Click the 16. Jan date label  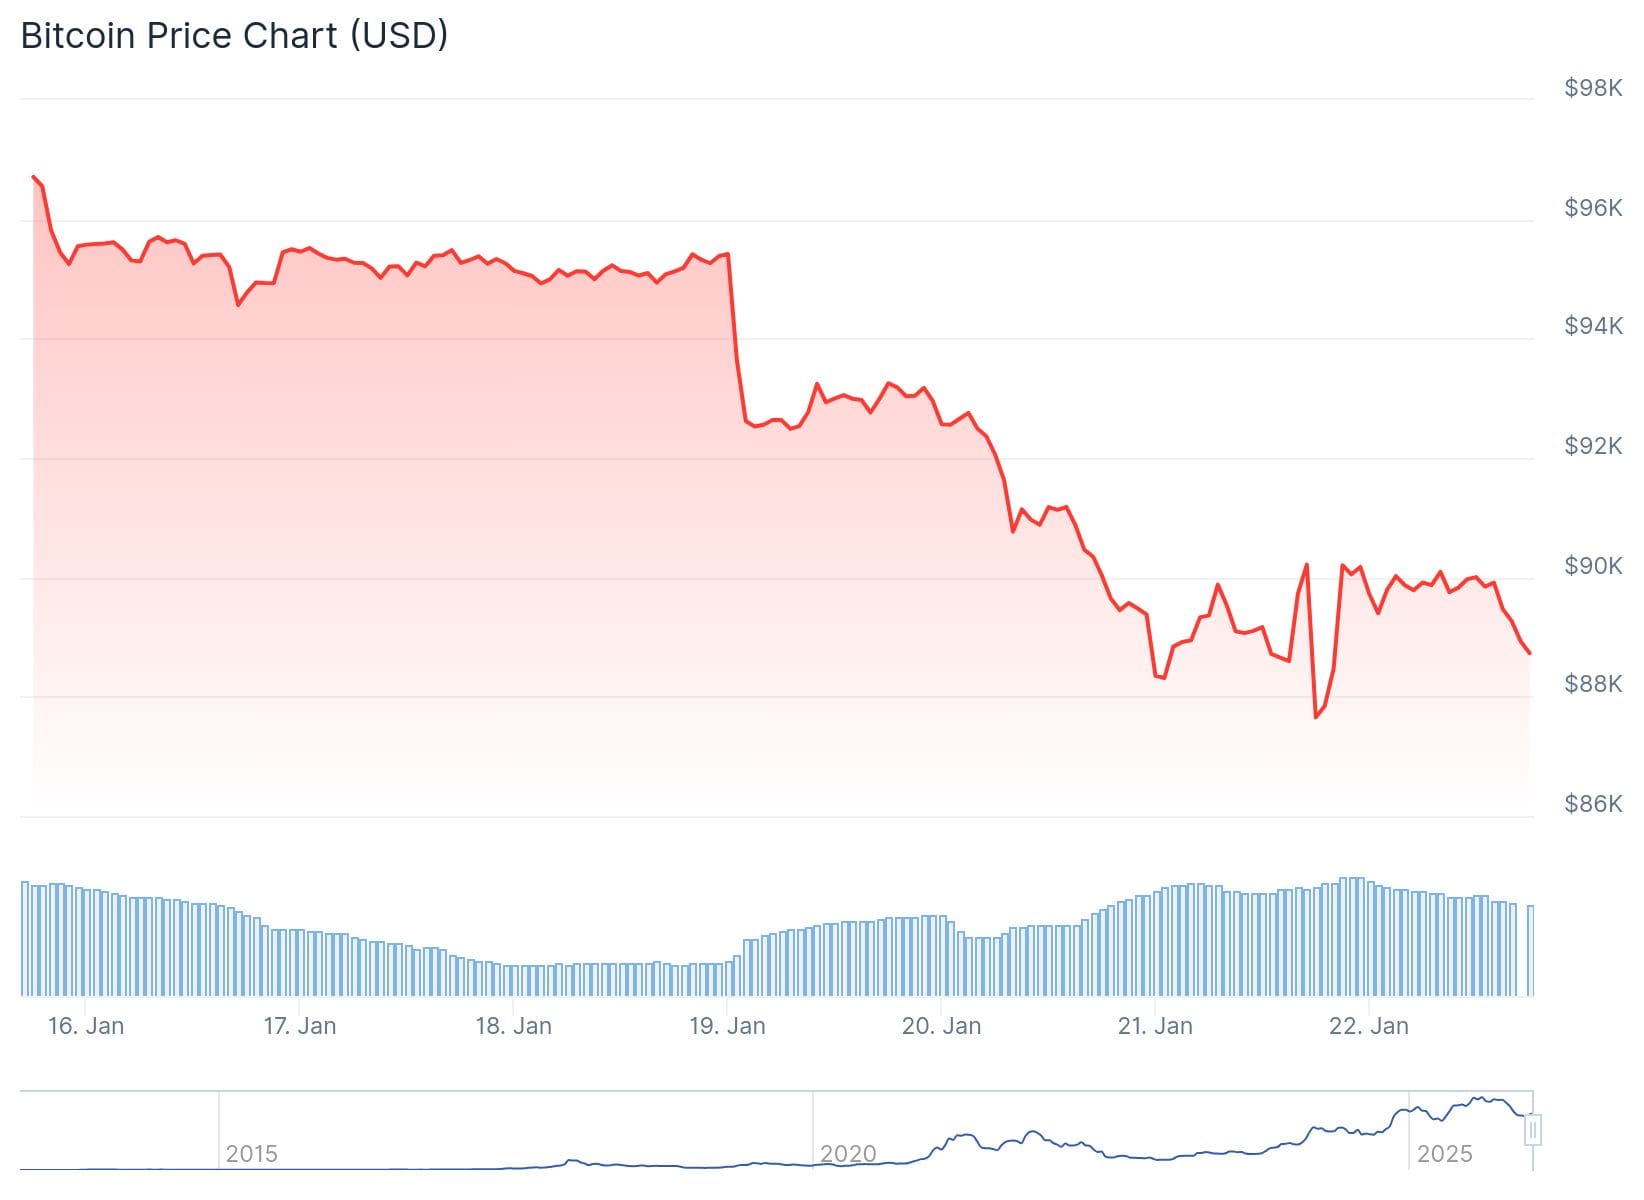[86, 1026]
